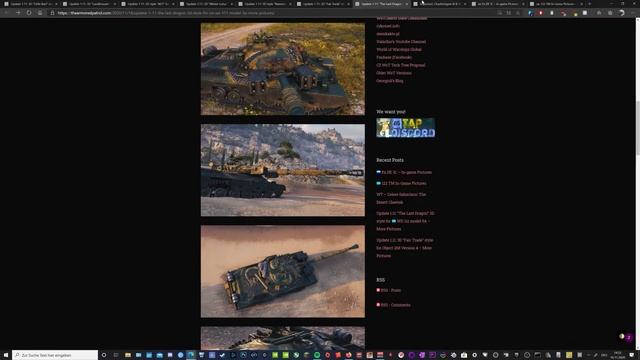The width and height of the screenshot is (640, 360).
Task: Open Valachia's Youtube Channel link
Action: click(401, 42)
